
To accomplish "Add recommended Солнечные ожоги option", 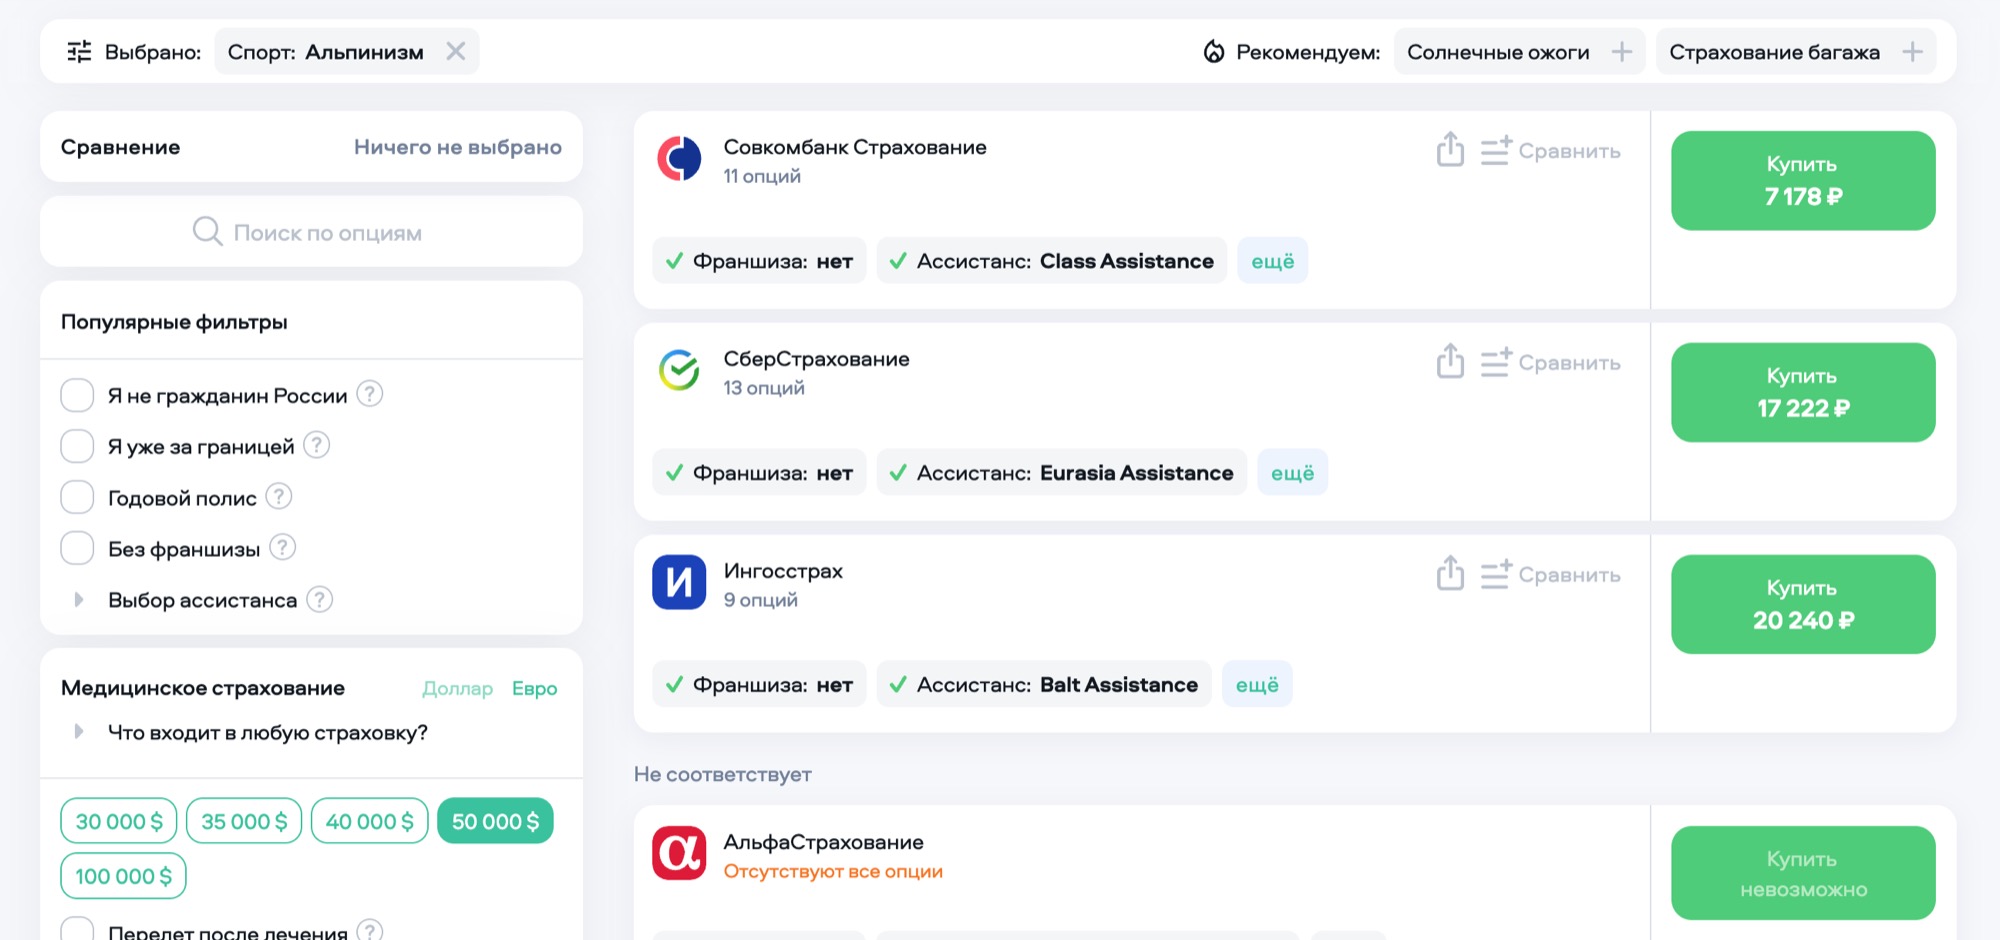I will point(1621,52).
